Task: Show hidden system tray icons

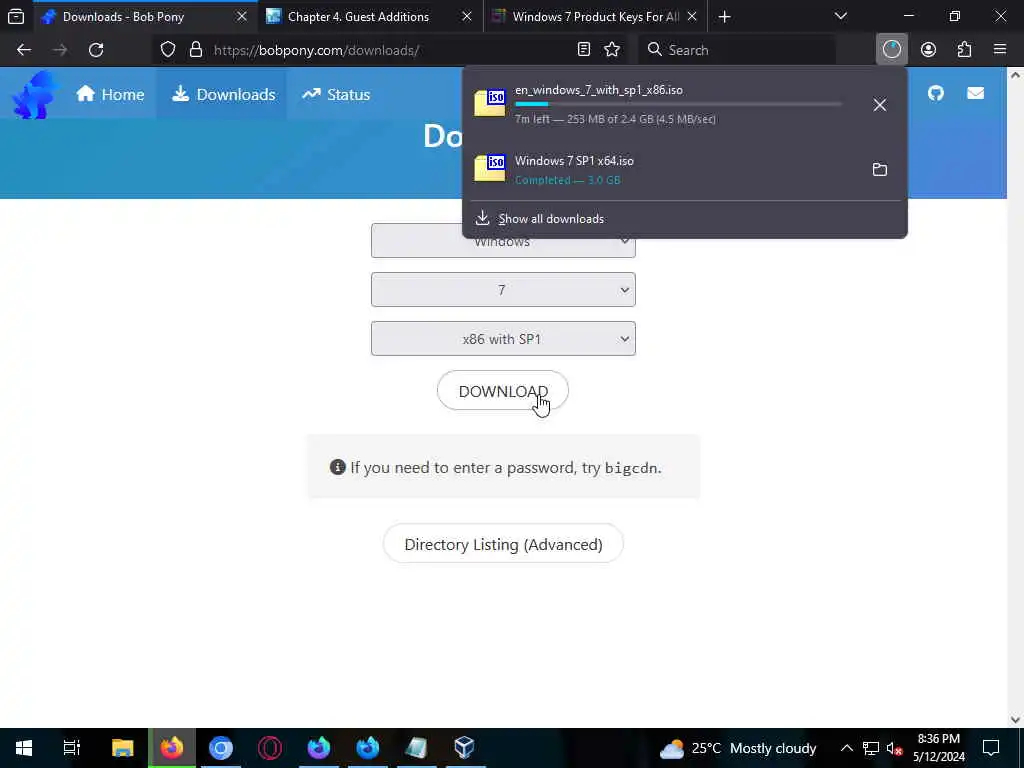Action: 846,748
